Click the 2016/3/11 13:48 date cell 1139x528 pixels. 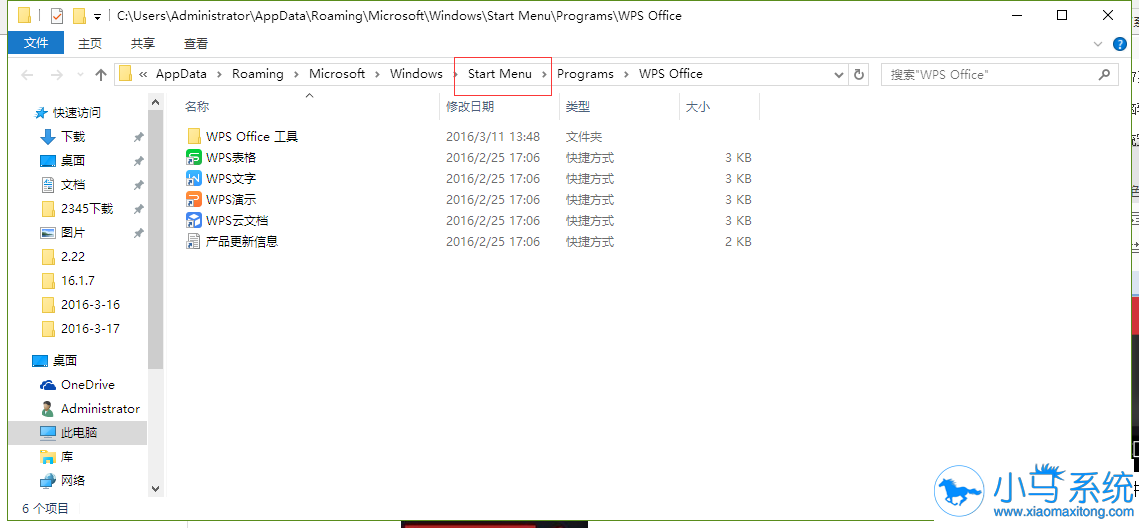tap(493, 137)
